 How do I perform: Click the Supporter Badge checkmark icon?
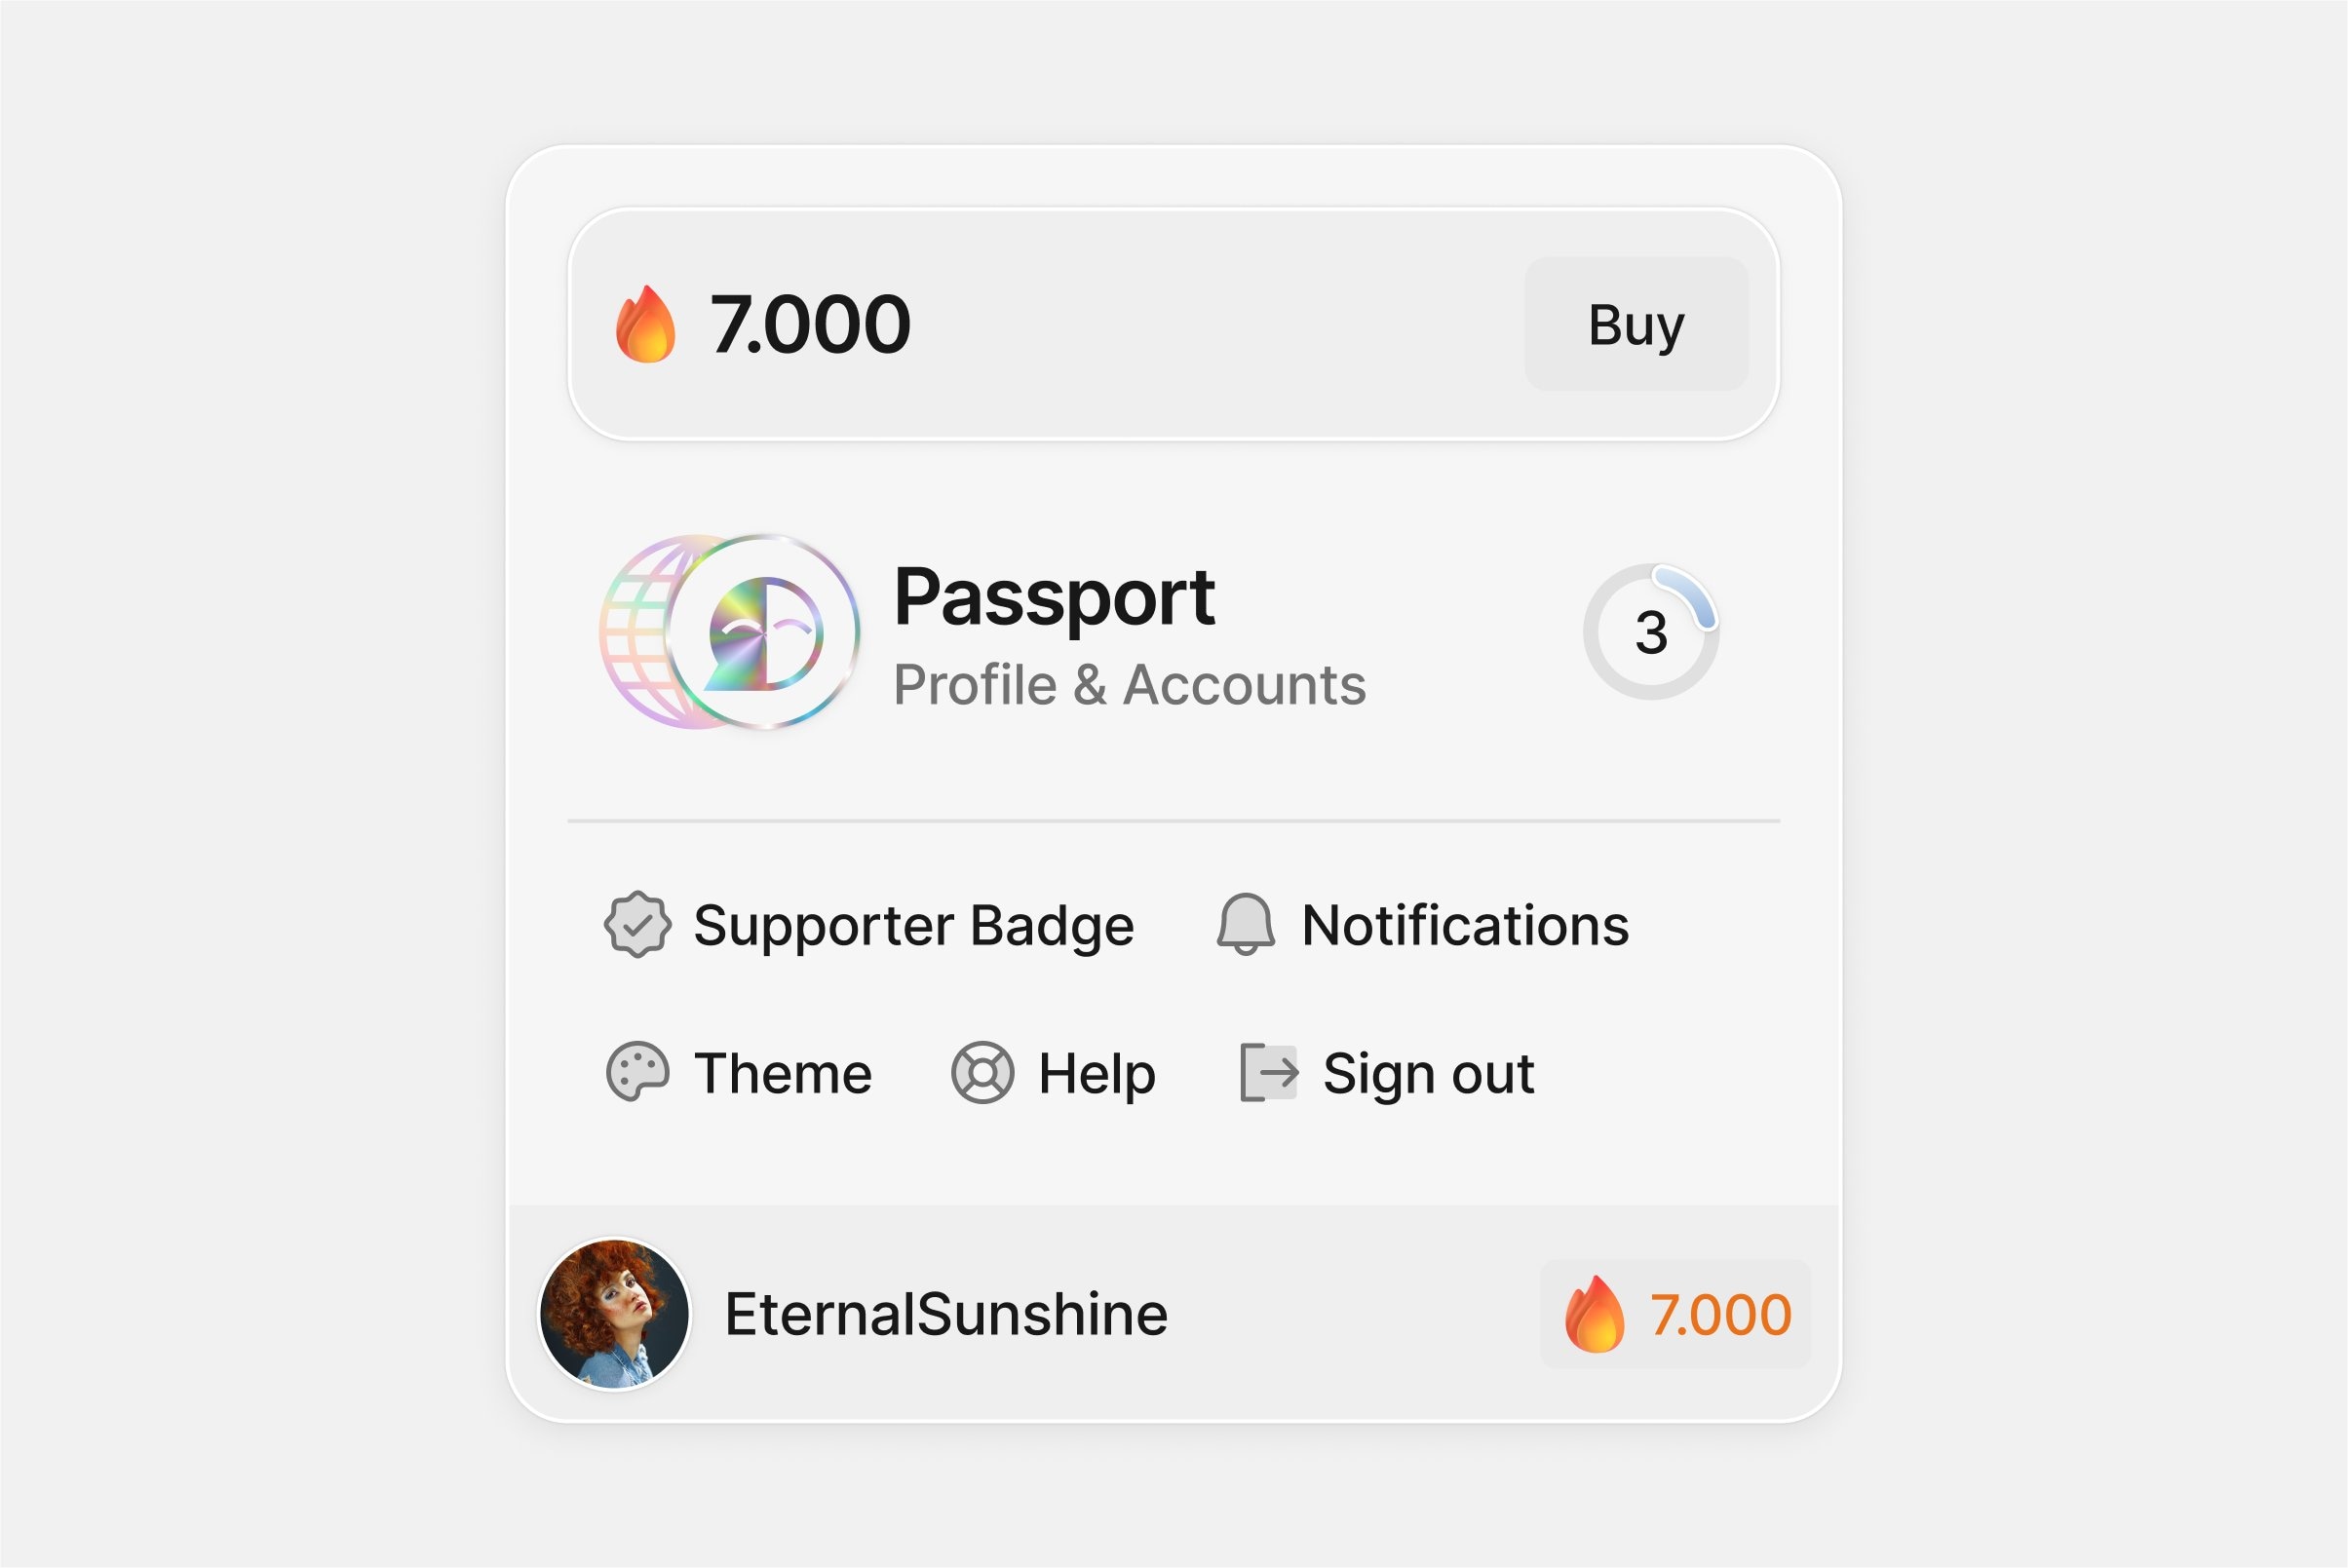(637, 925)
